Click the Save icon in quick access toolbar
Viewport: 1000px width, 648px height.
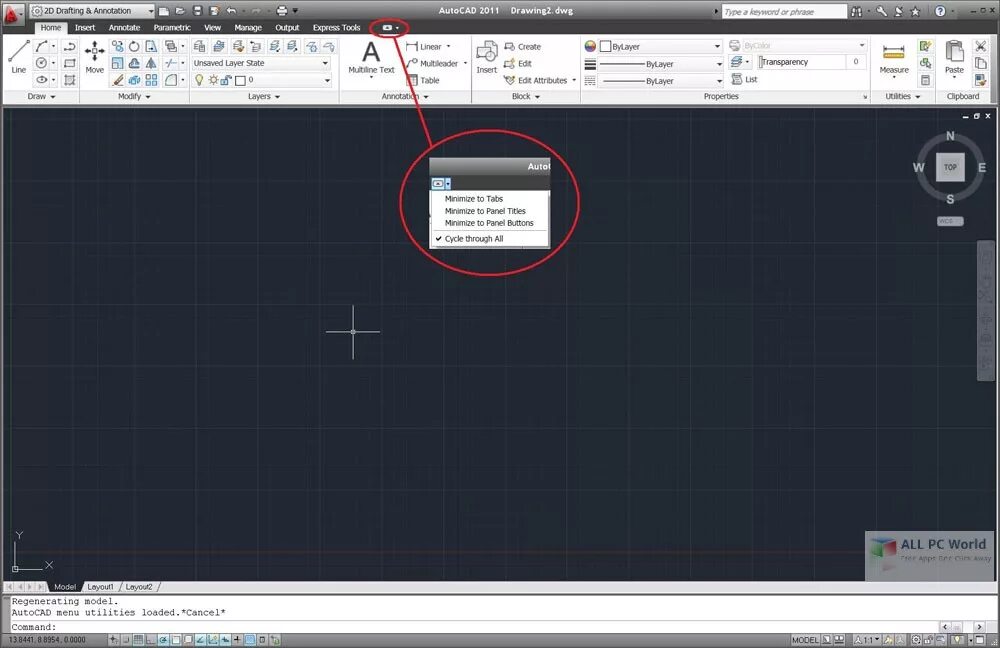197,10
